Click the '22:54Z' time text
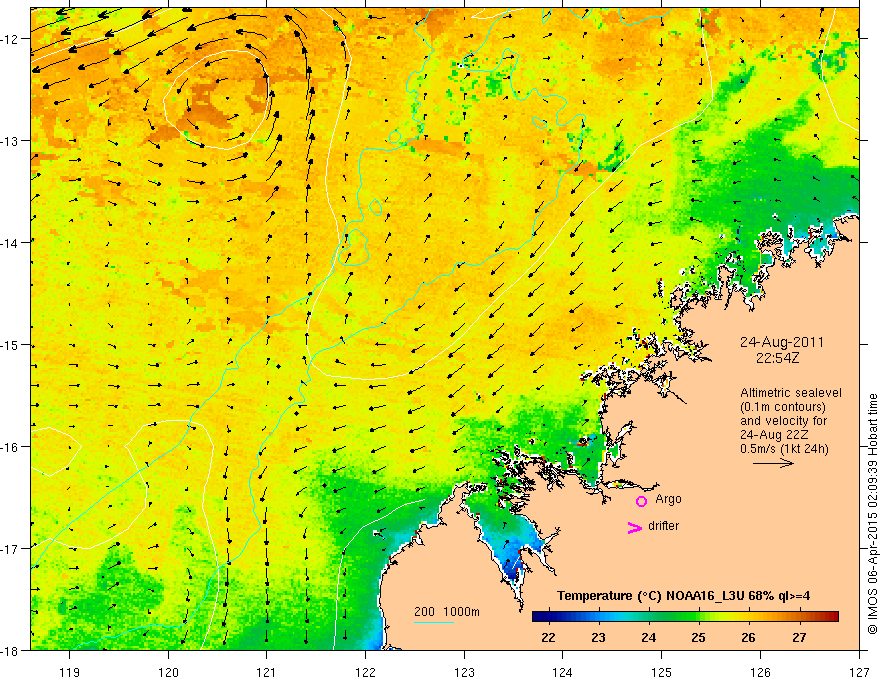This screenshot has width=880, height=680. point(777,357)
